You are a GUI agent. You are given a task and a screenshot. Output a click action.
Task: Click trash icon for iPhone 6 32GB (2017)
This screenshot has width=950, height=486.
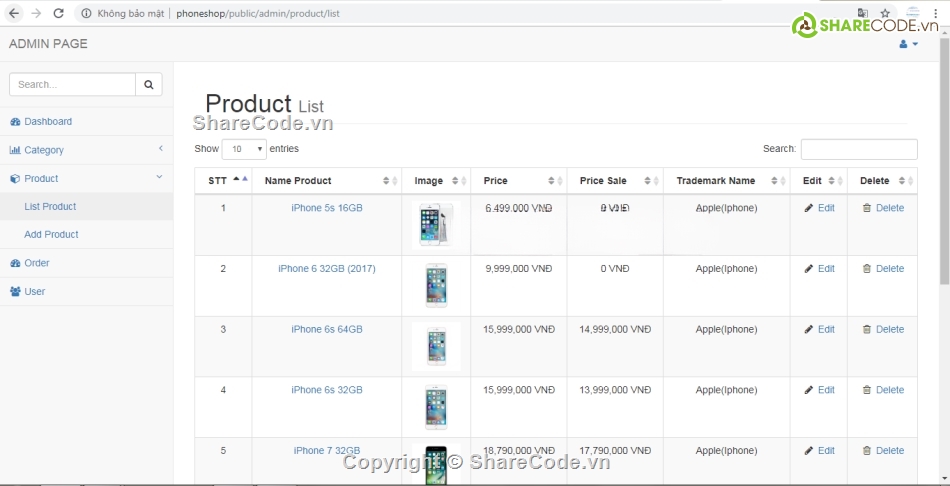866,268
